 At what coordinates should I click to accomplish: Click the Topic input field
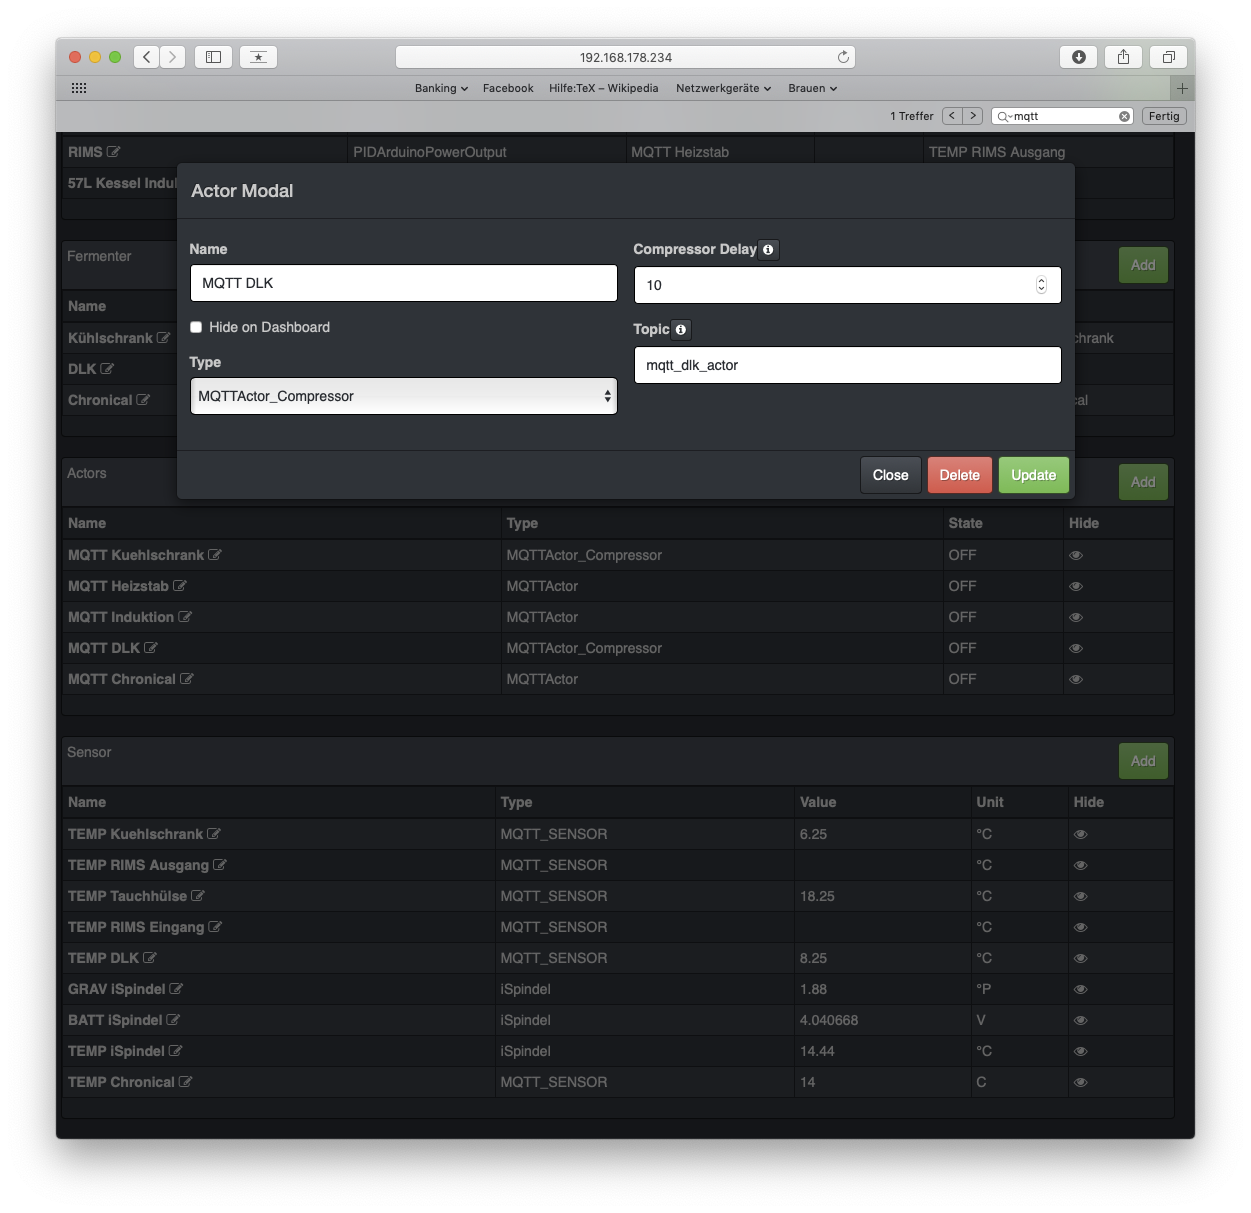(847, 365)
